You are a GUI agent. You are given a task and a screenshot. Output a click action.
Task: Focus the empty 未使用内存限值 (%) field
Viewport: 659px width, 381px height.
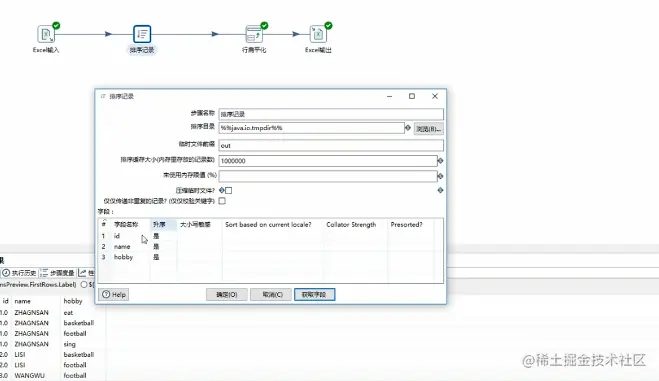328,176
